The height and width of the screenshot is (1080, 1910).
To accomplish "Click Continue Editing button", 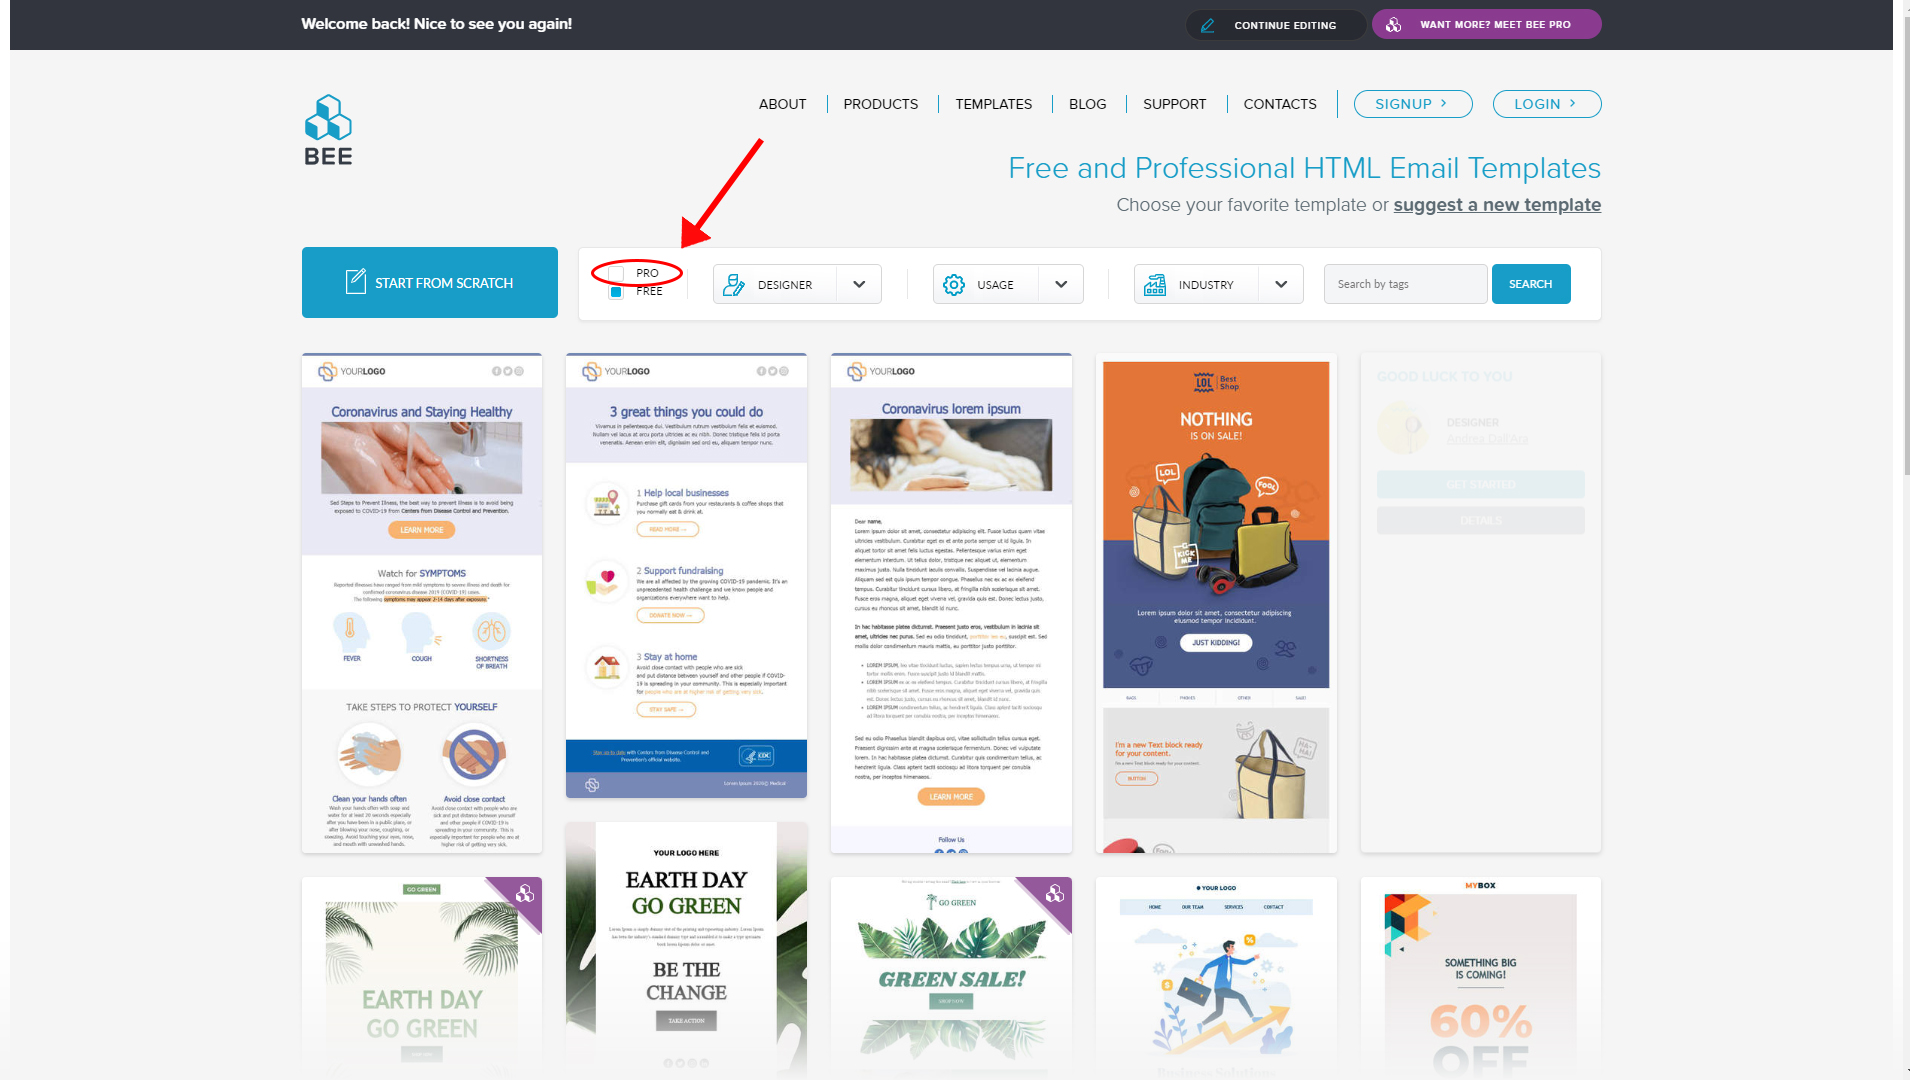I will pos(1276,25).
